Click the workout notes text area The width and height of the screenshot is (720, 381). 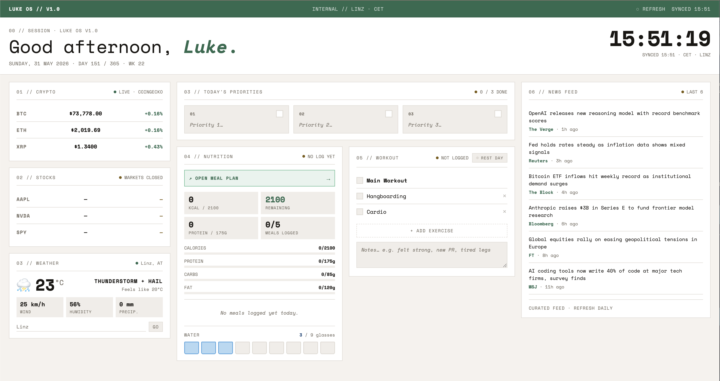pyautogui.click(x=432, y=255)
